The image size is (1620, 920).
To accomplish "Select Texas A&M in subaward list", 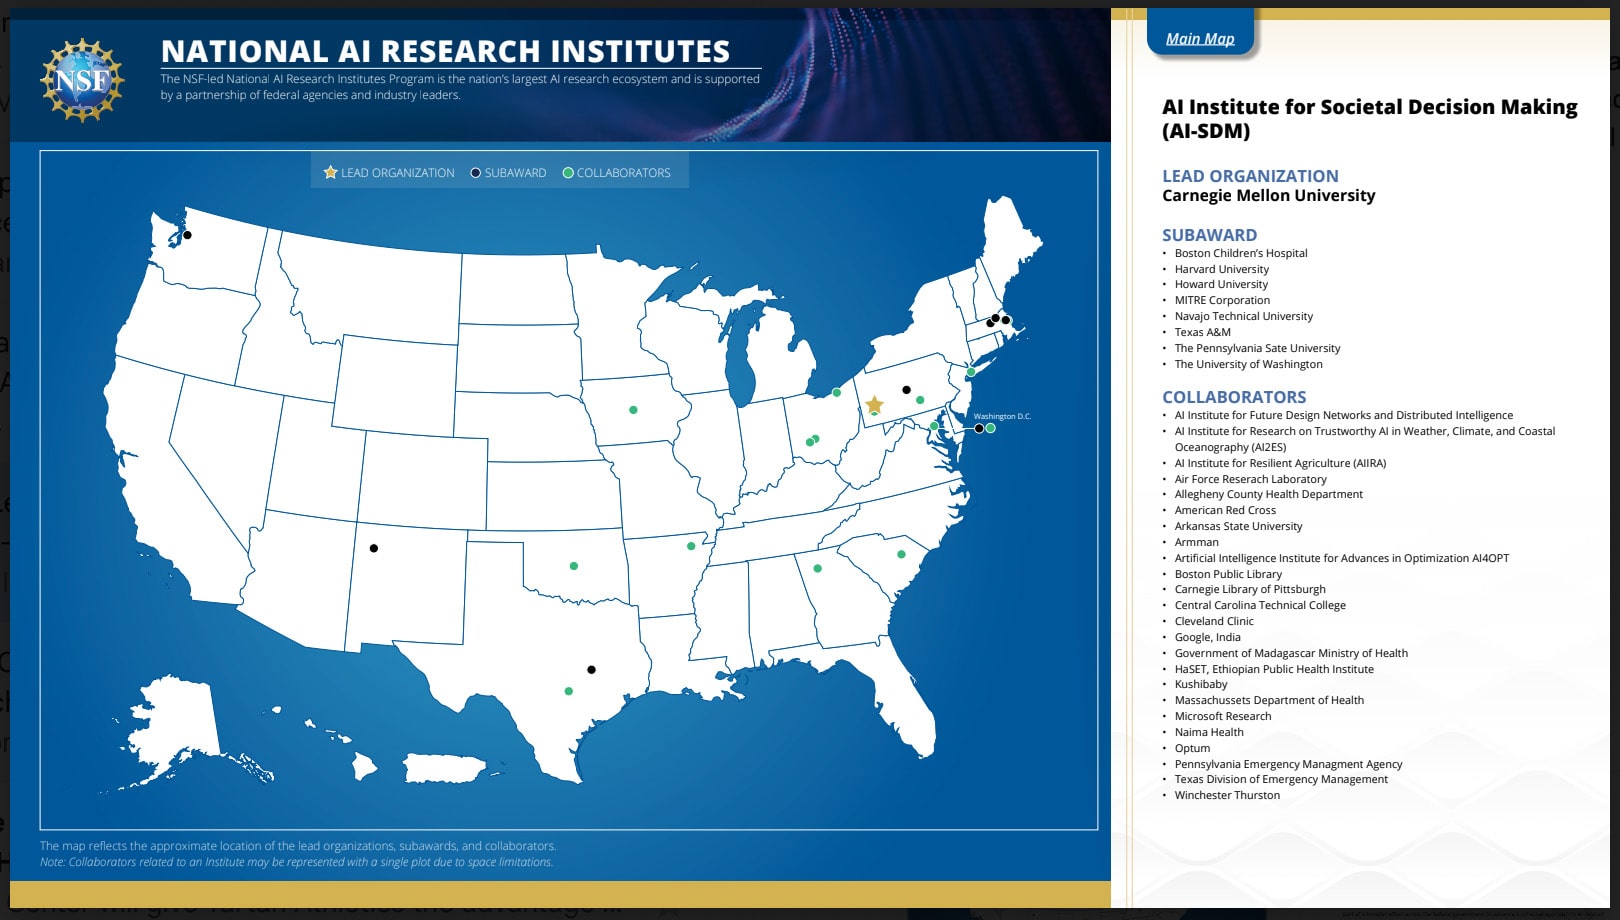I will pos(1202,332).
